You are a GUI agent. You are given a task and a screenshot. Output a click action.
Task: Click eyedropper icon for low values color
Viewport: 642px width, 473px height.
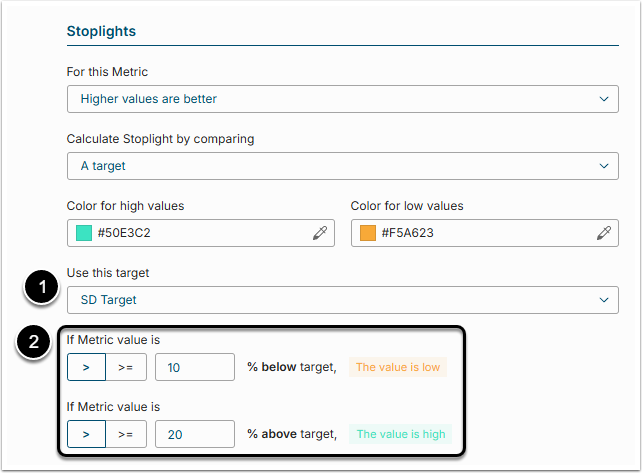[603, 233]
